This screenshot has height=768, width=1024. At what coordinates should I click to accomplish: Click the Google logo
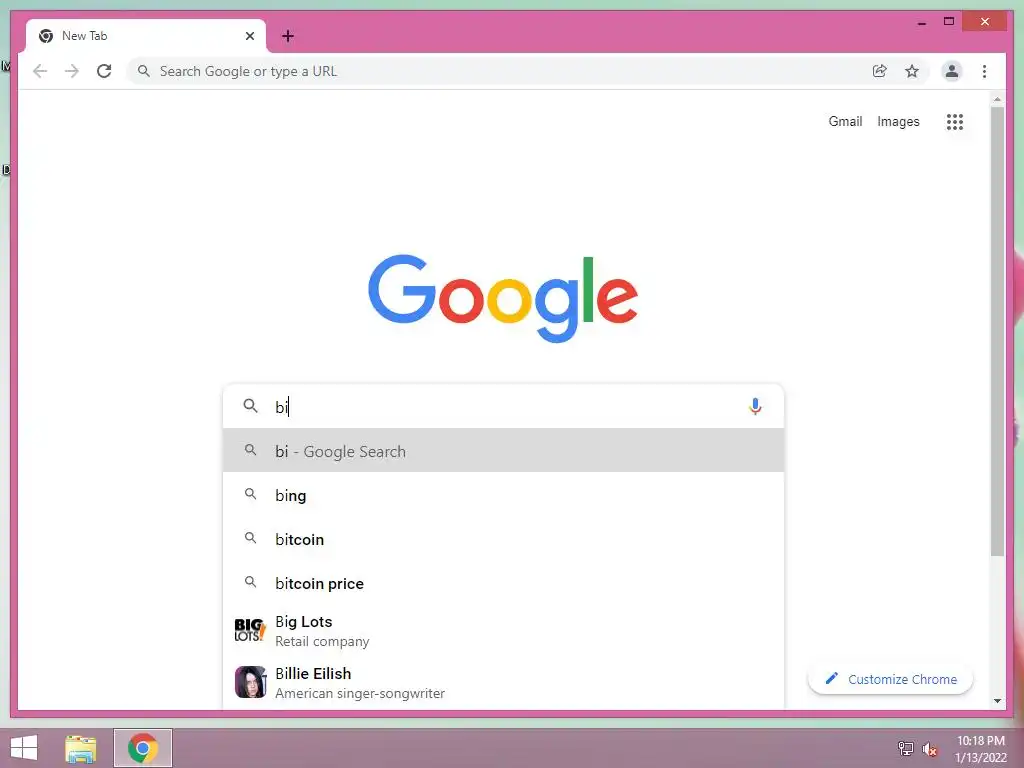point(503,297)
